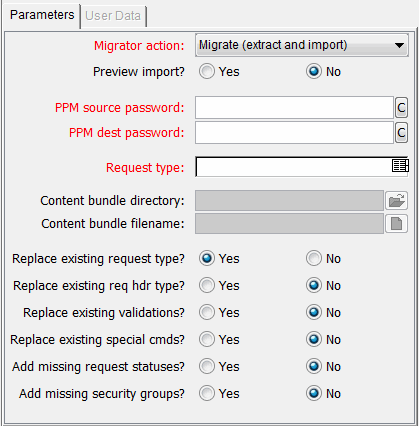Set Preview import to Yes

tap(207, 72)
